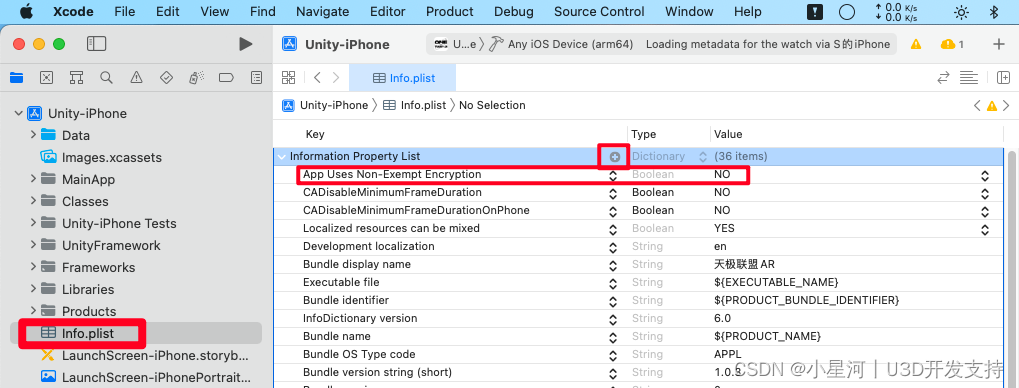Click the circle status icon in menu bar
This screenshot has width=1019, height=388.
pyautogui.click(x=847, y=12)
